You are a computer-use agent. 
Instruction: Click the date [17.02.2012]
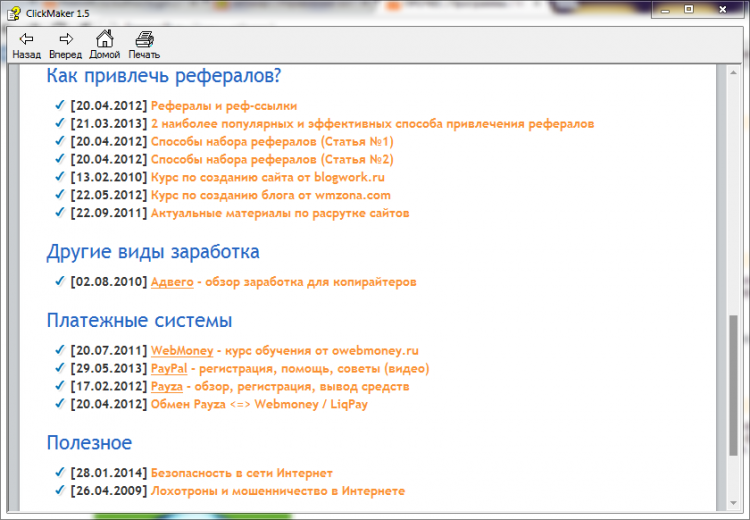[109, 387]
